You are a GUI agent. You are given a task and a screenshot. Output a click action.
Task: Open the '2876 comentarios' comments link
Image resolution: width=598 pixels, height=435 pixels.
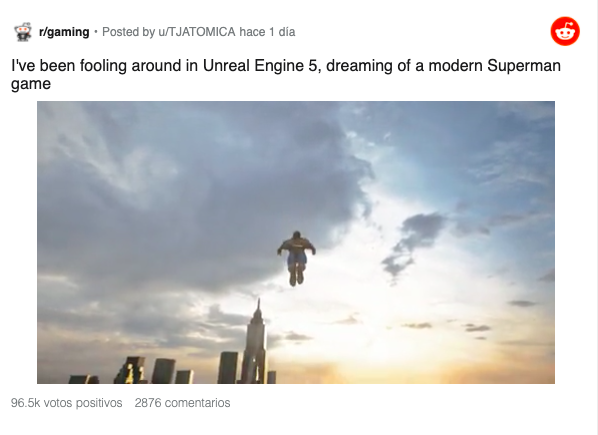[182, 403]
